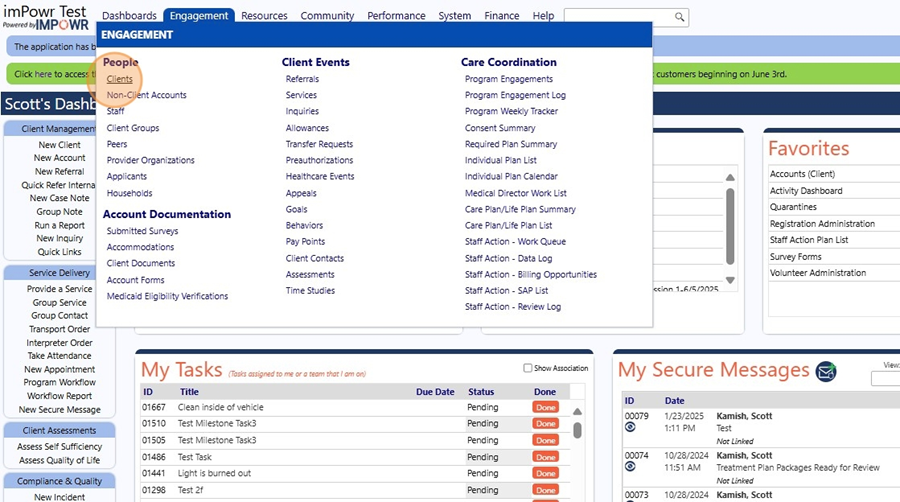900x502 pixels.
Task: Open the Finance menu
Action: pos(501,16)
